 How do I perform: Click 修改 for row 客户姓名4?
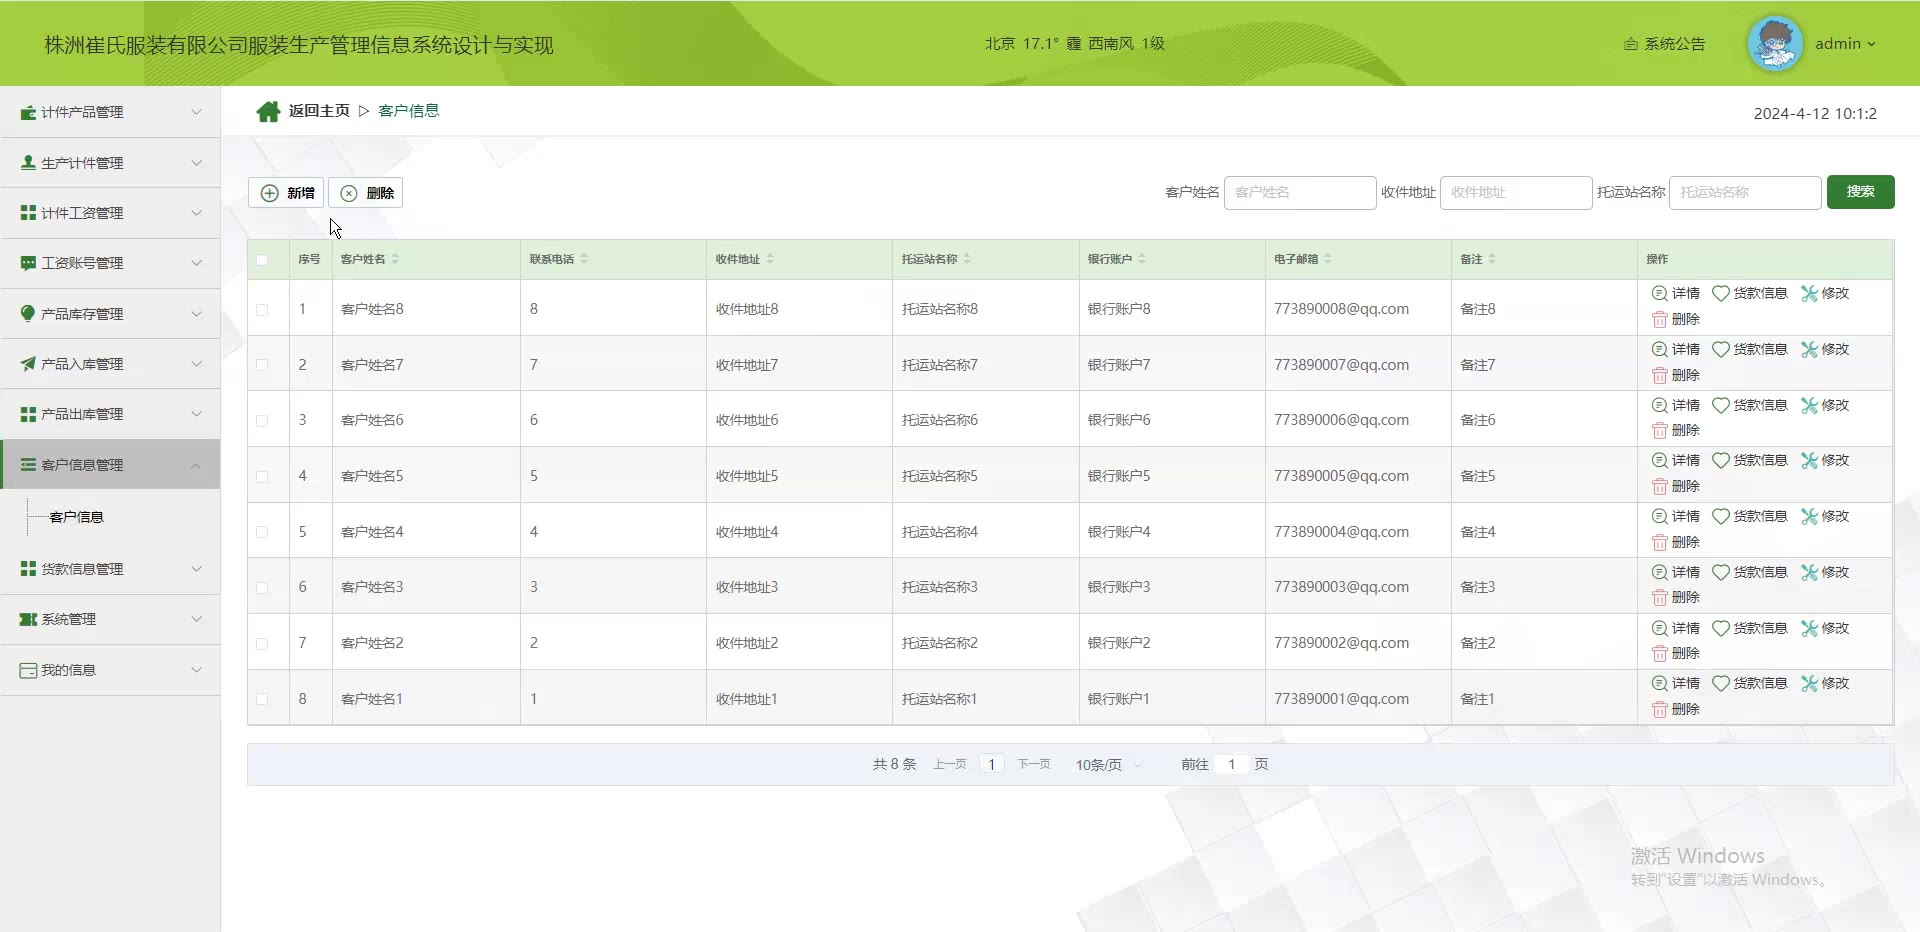click(x=1825, y=516)
